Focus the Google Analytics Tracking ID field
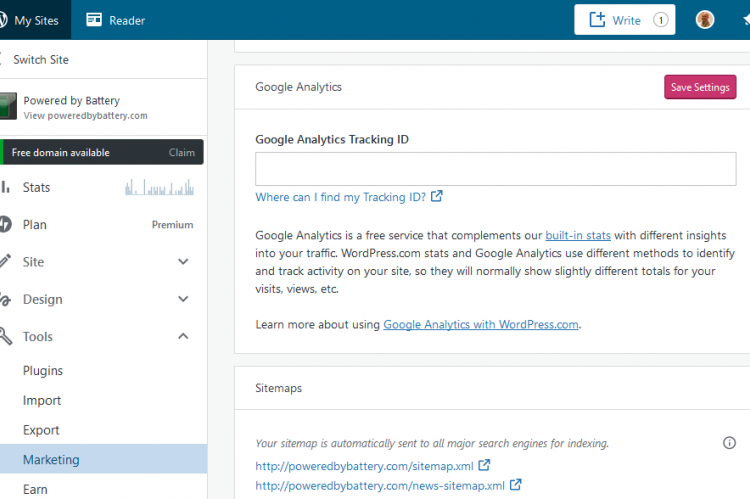 click(495, 169)
